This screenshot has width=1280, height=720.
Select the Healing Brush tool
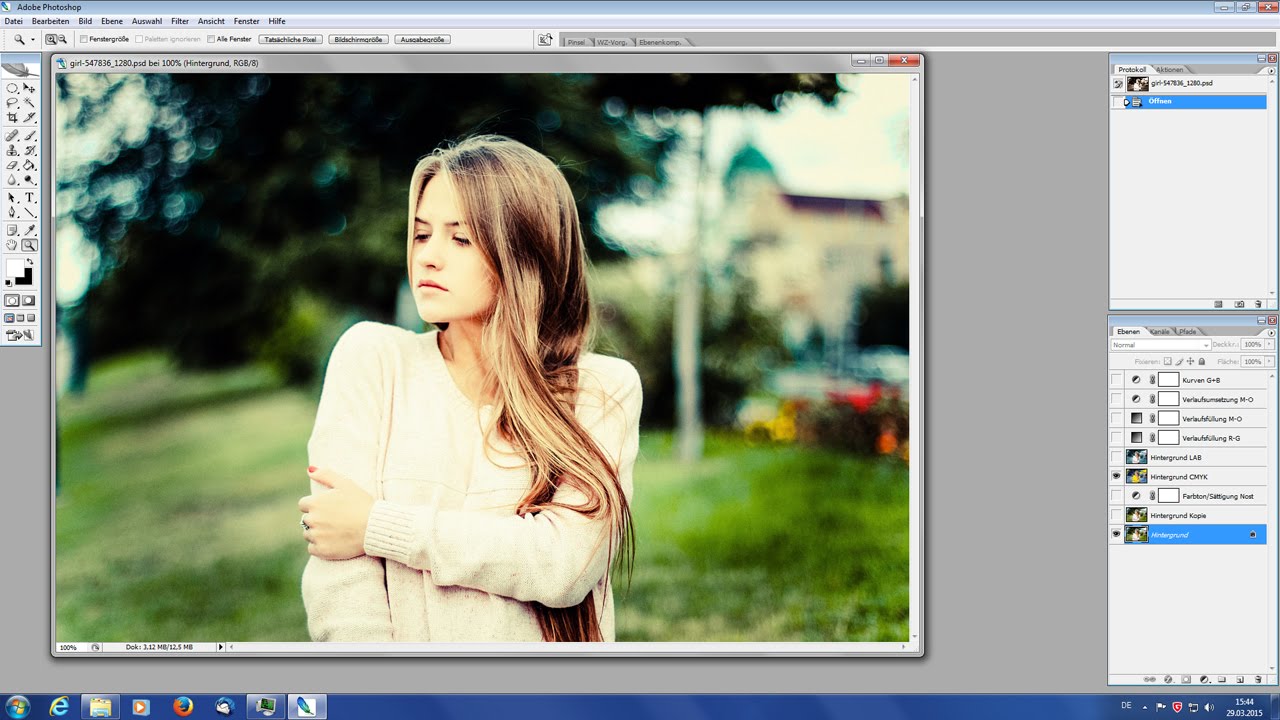(x=12, y=135)
